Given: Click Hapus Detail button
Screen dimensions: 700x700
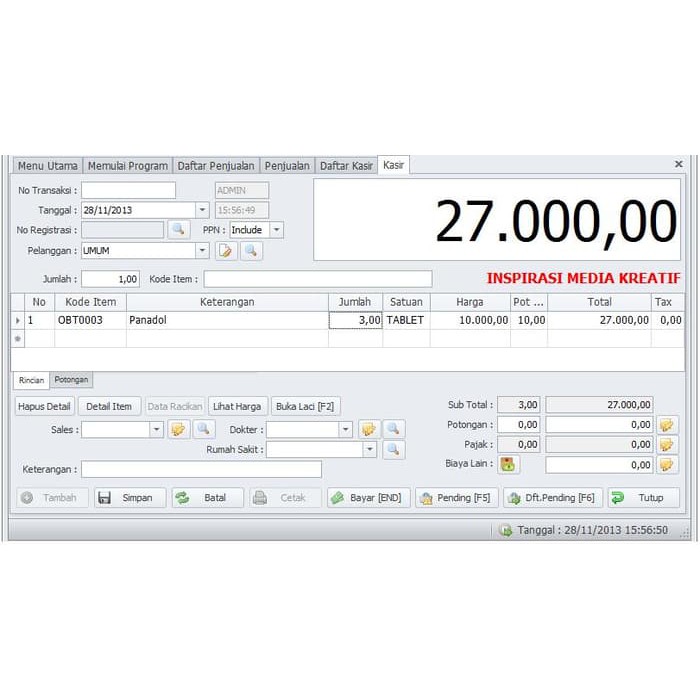Looking at the screenshot, I should click(x=44, y=406).
